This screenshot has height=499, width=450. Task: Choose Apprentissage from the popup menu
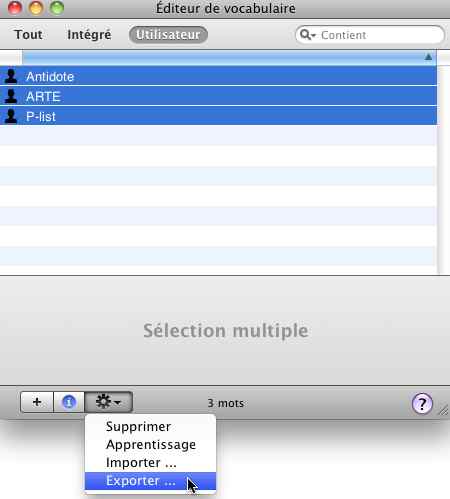(150, 445)
